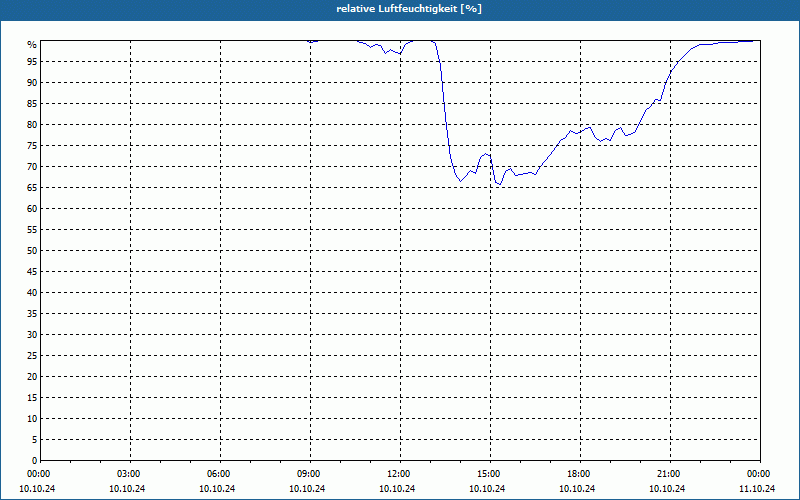Select the time label '06:00'
The width and height of the screenshot is (800, 500).
tap(220, 474)
